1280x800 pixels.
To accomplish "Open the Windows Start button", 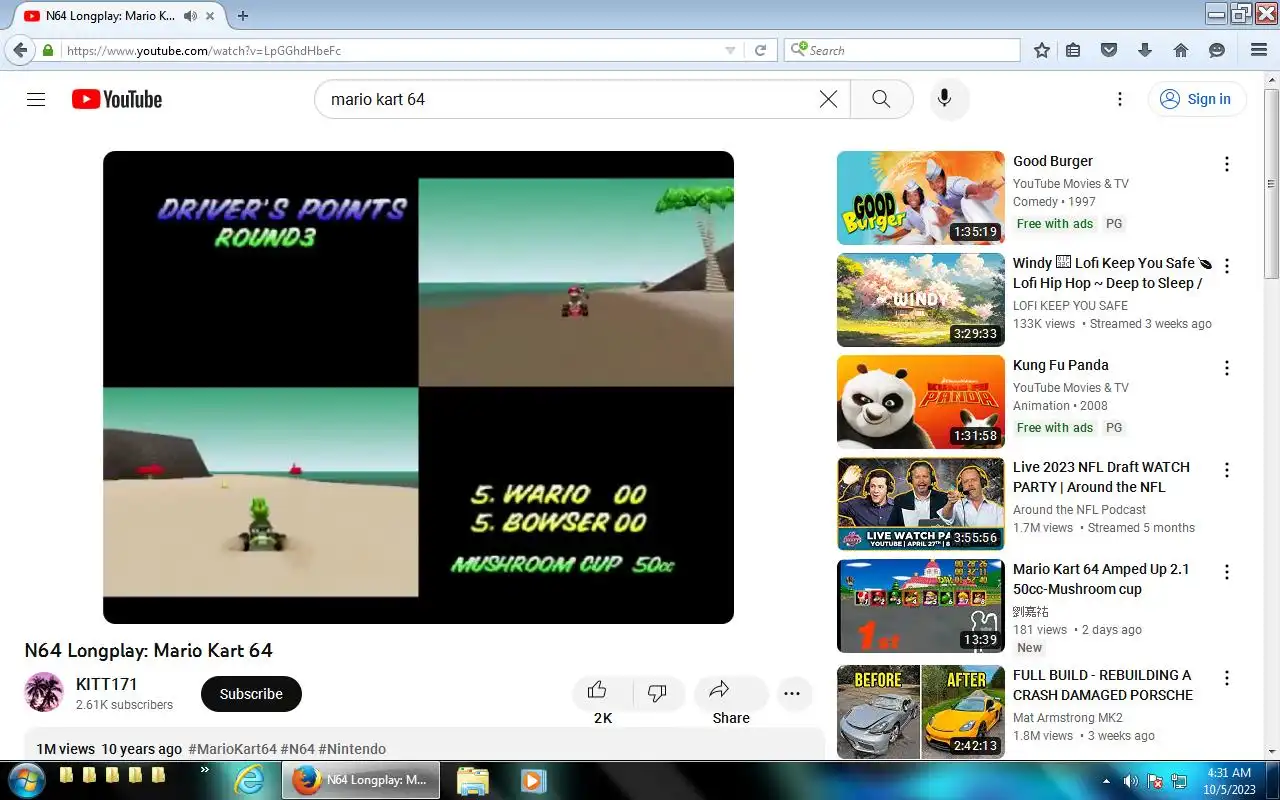I will pos(26,779).
